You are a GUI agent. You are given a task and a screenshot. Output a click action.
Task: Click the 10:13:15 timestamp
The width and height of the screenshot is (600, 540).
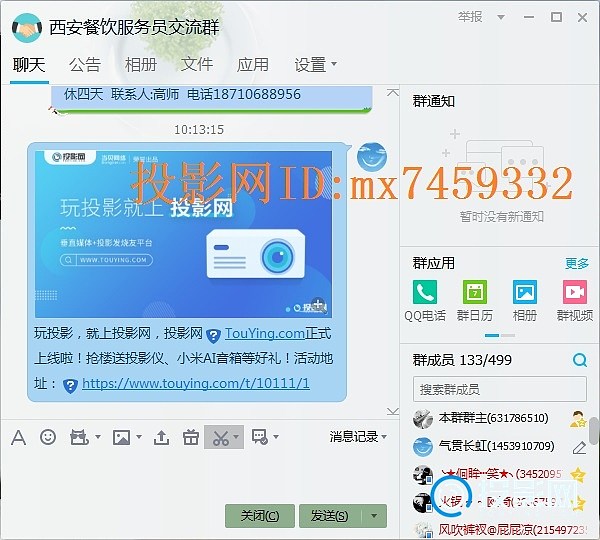199,130
